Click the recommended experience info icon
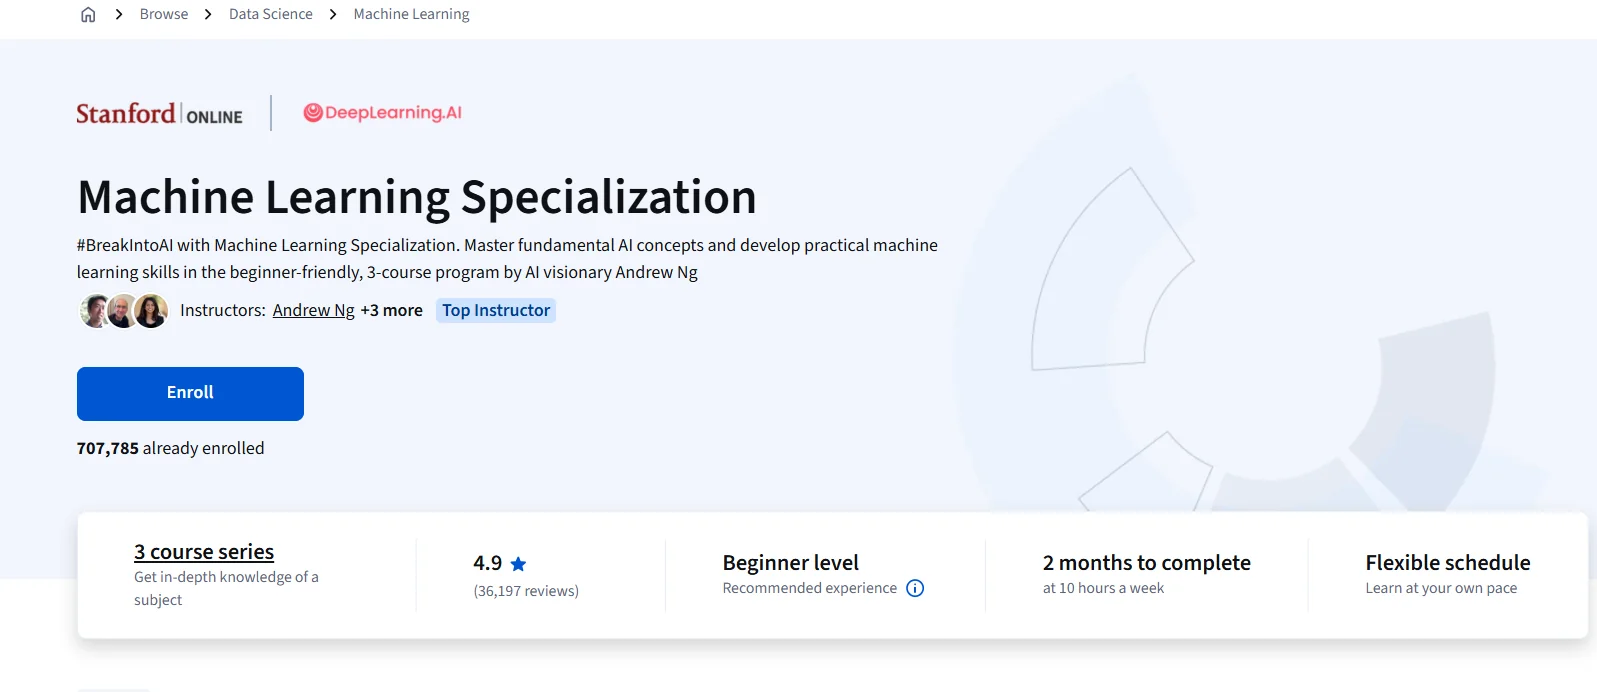This screenshot has width=1597, height=692. tap(915, 588)
